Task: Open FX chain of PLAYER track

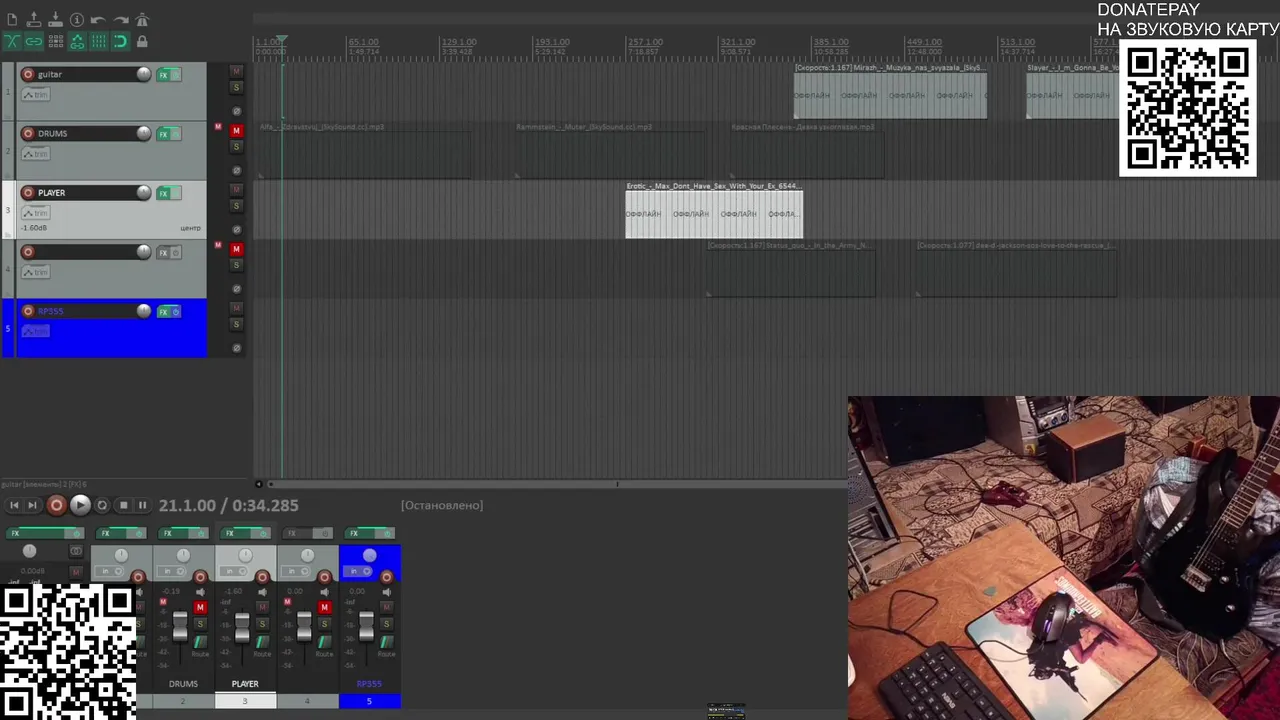Action: [163, 193]
